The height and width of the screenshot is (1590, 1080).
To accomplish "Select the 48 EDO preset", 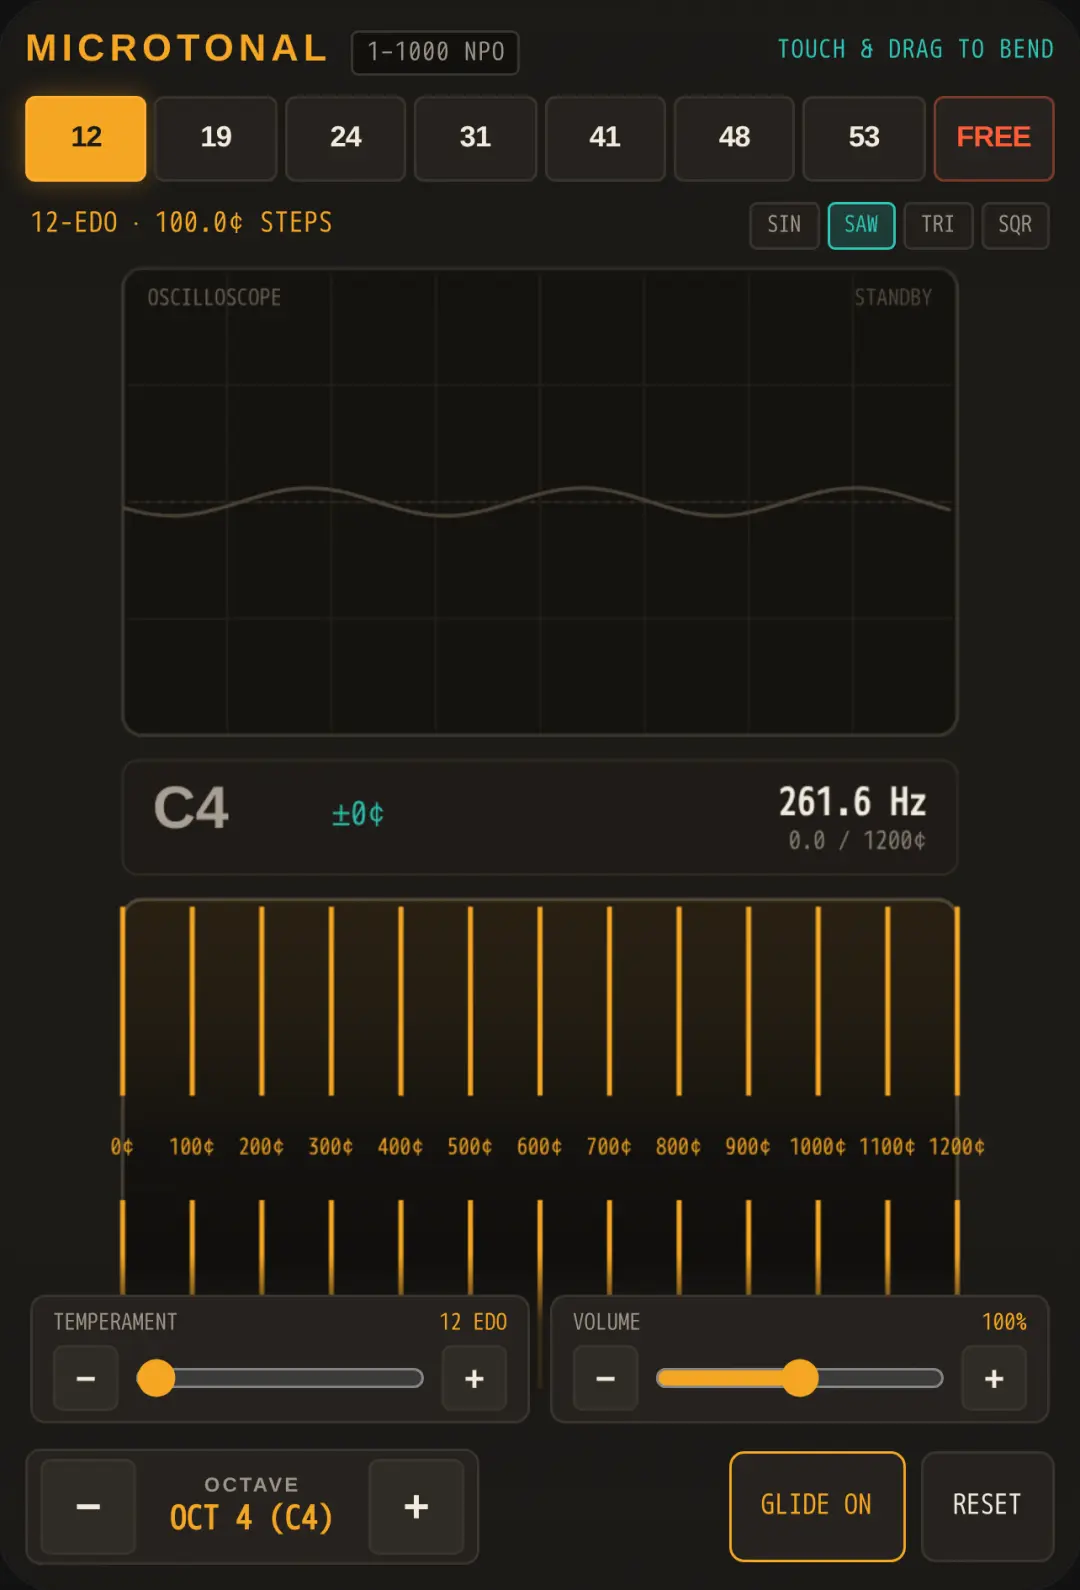I will 734,138.
